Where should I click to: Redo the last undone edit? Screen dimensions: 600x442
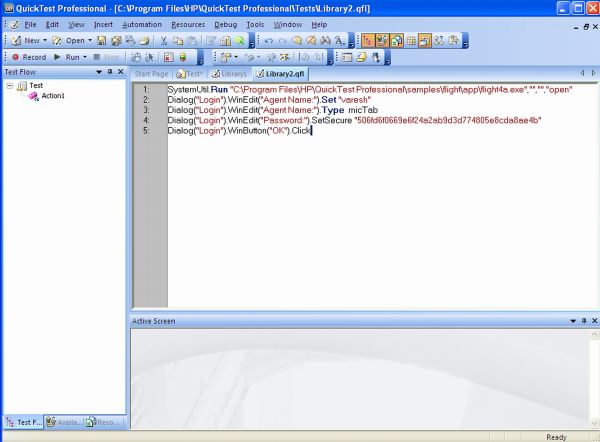(x=283, y=41)
